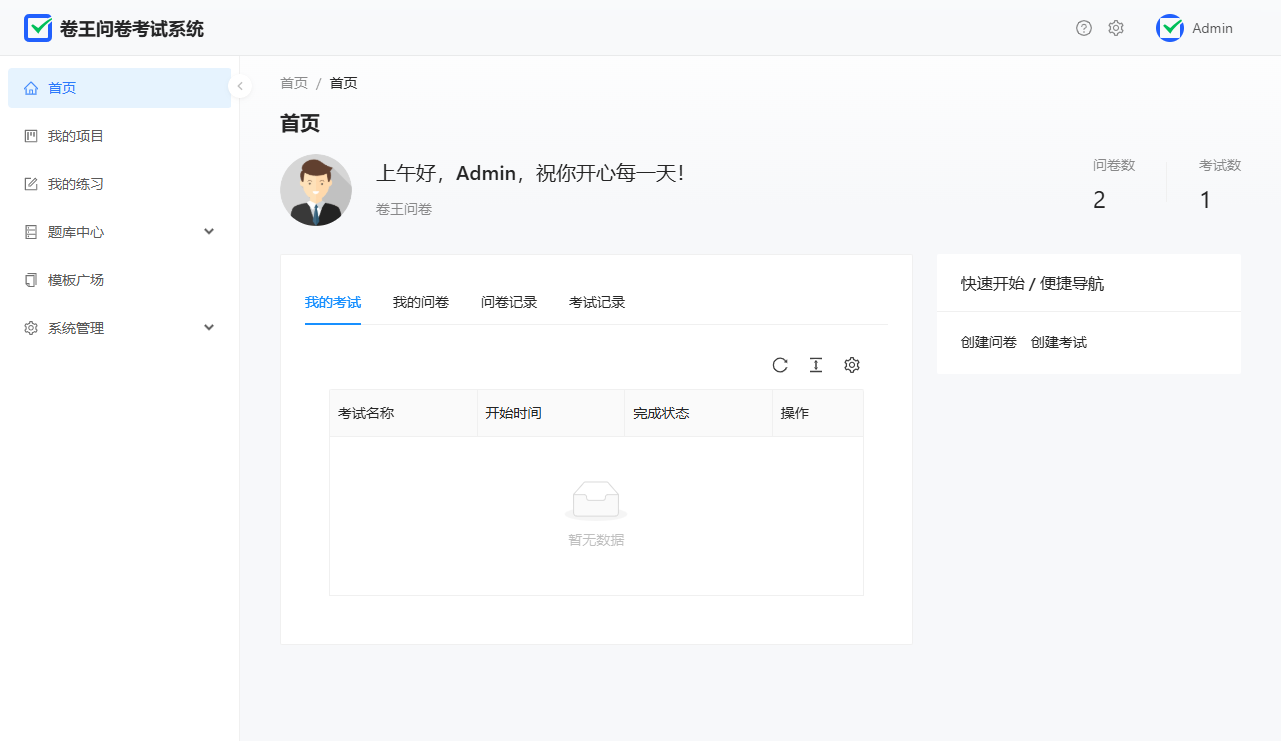Open 我的项目 in the sidebar

[x=120, y=136]
